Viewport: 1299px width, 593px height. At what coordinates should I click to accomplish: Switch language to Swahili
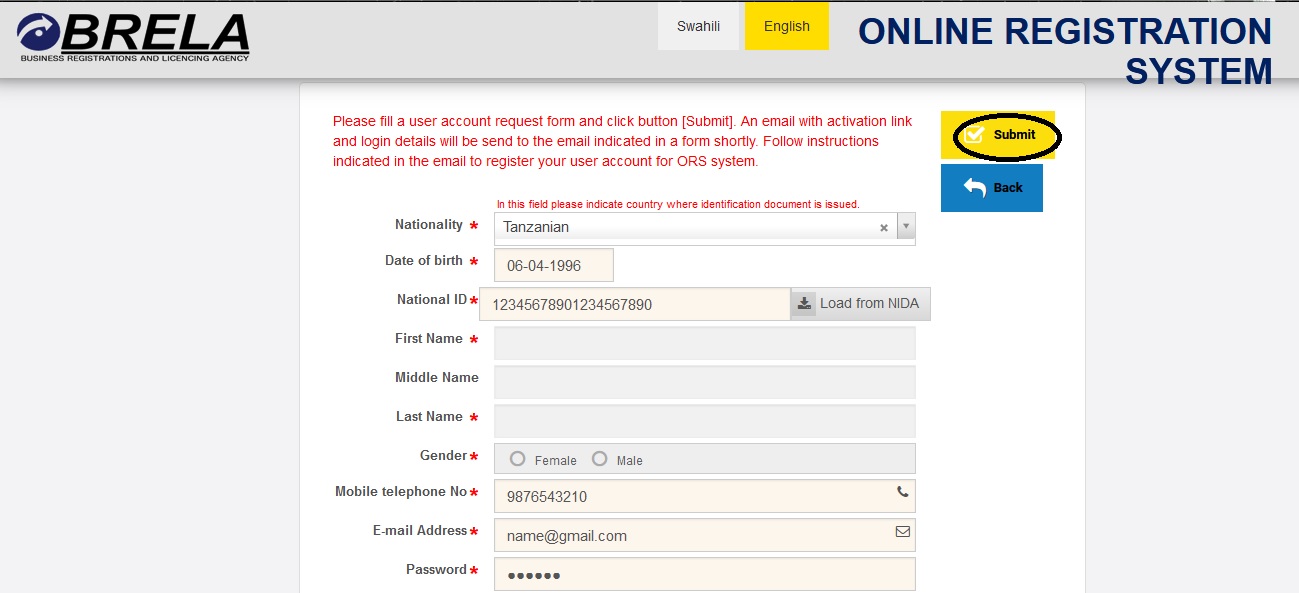pos(698,27)
